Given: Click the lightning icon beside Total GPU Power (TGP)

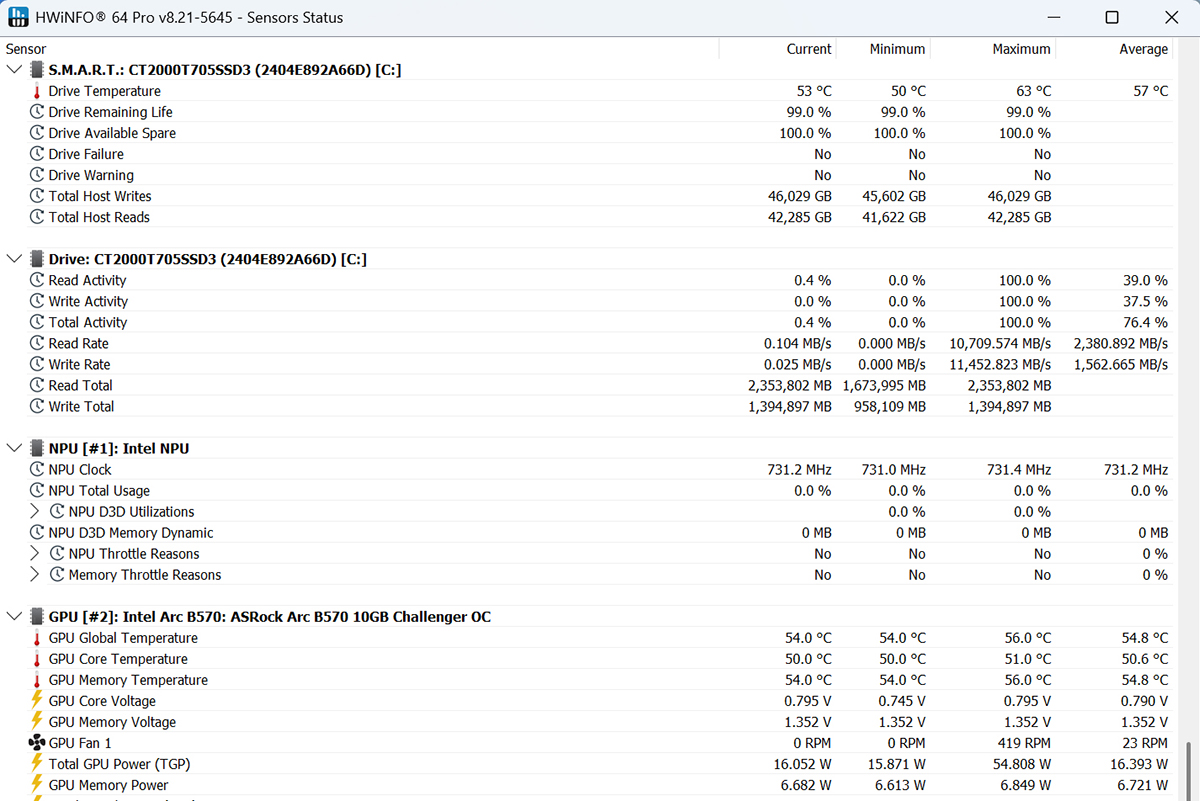Looking at the screenshot, I should (x=37, y=764).
